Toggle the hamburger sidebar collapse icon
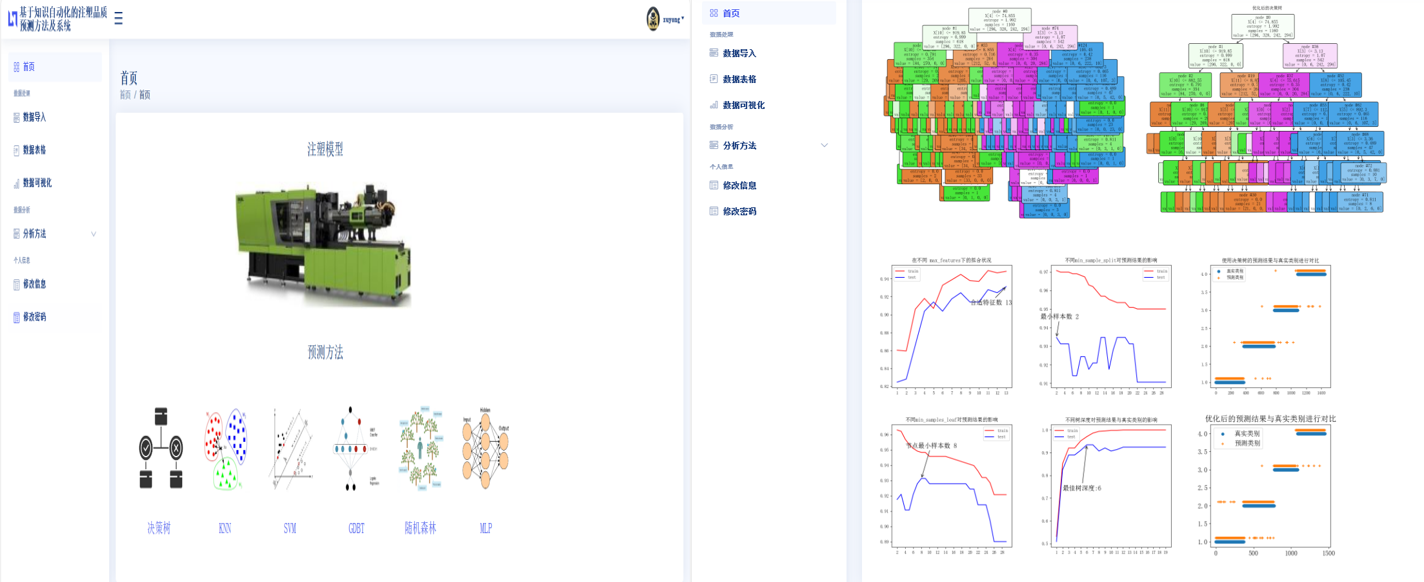Viewport: 1424px width, 582px height. coord(119,18)
